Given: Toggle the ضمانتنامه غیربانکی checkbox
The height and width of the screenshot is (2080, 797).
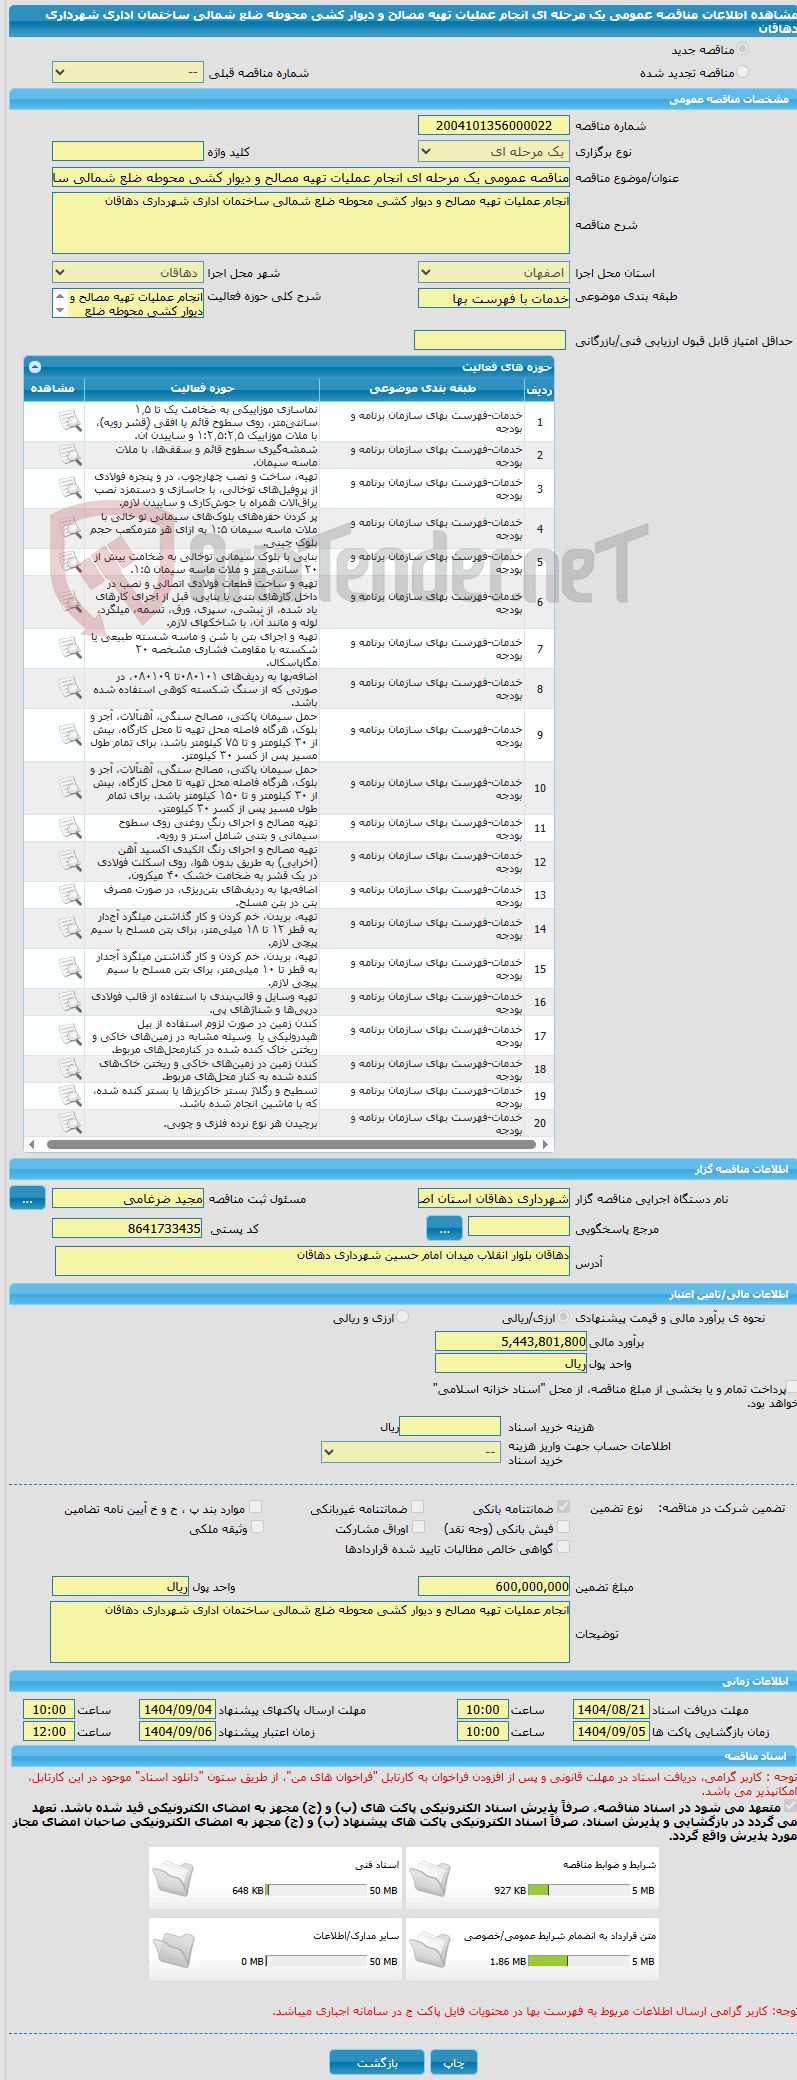Looking at the screenshot, I should [x=418, y=1507].
